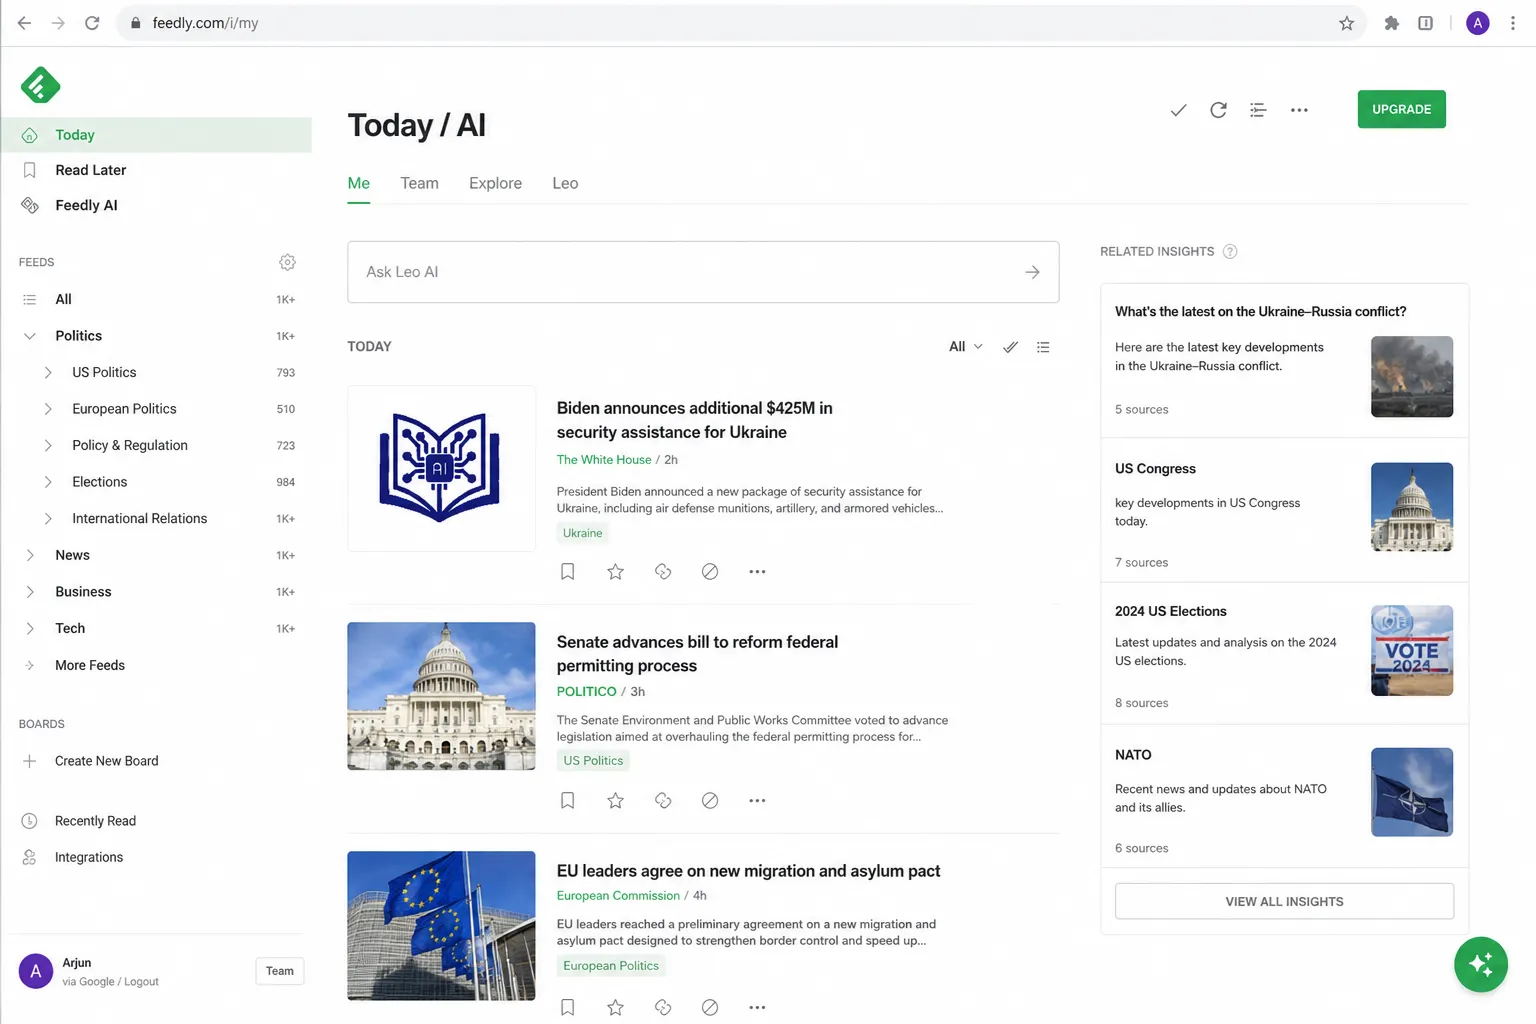Open Related Insights help icon
The height and width of the screenshot is (1024, 1536).
point(1230,252)
